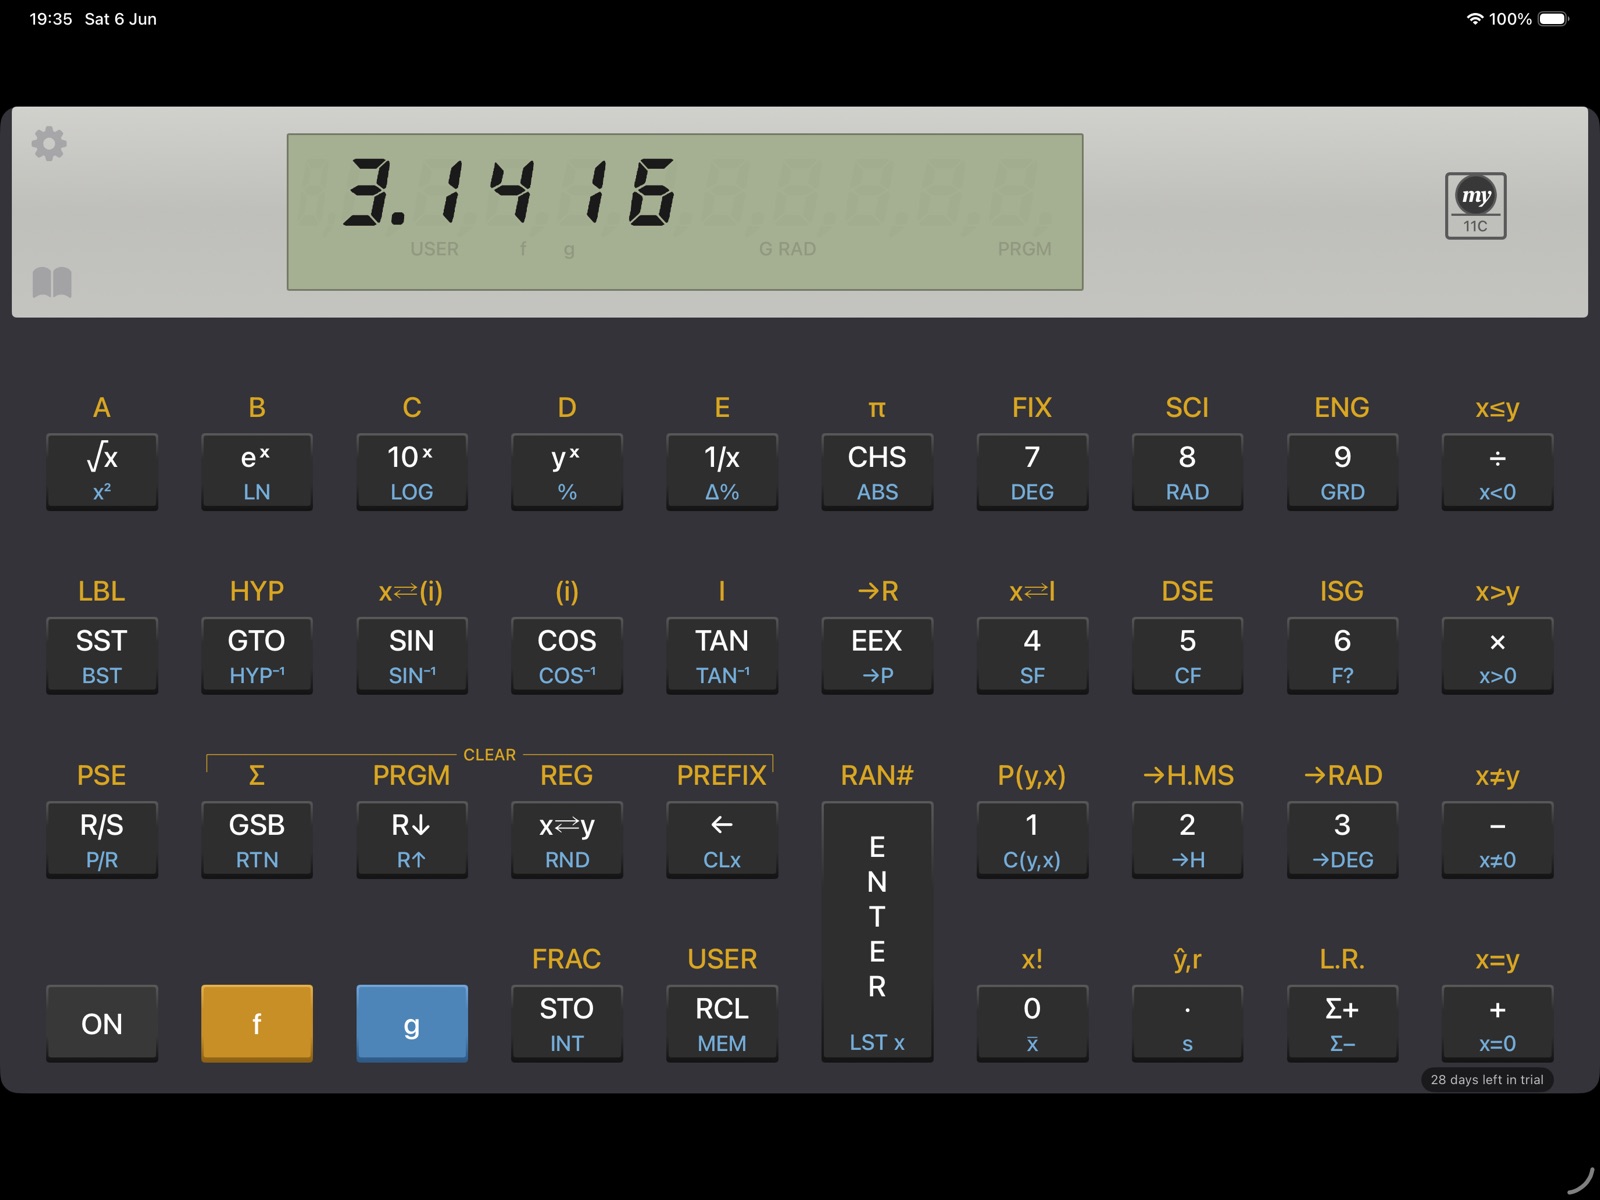Tap the 1/x reciprocal key
The width and height of the screenshot is (1600, 1200).
pyautogui.click(x=722, y=472)
